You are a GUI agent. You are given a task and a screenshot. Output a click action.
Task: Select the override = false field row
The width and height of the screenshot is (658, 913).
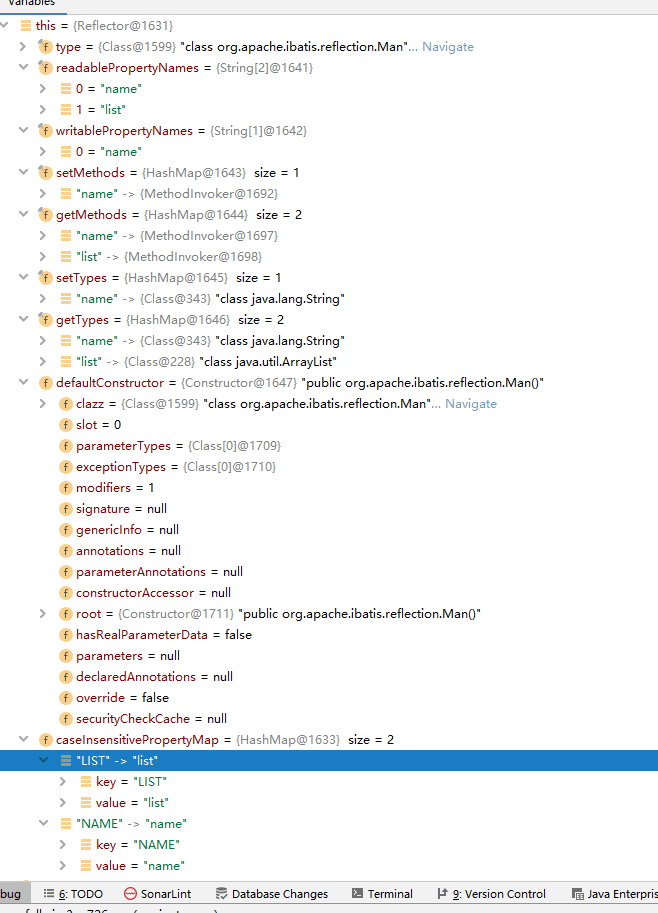[x=329, y=698]
